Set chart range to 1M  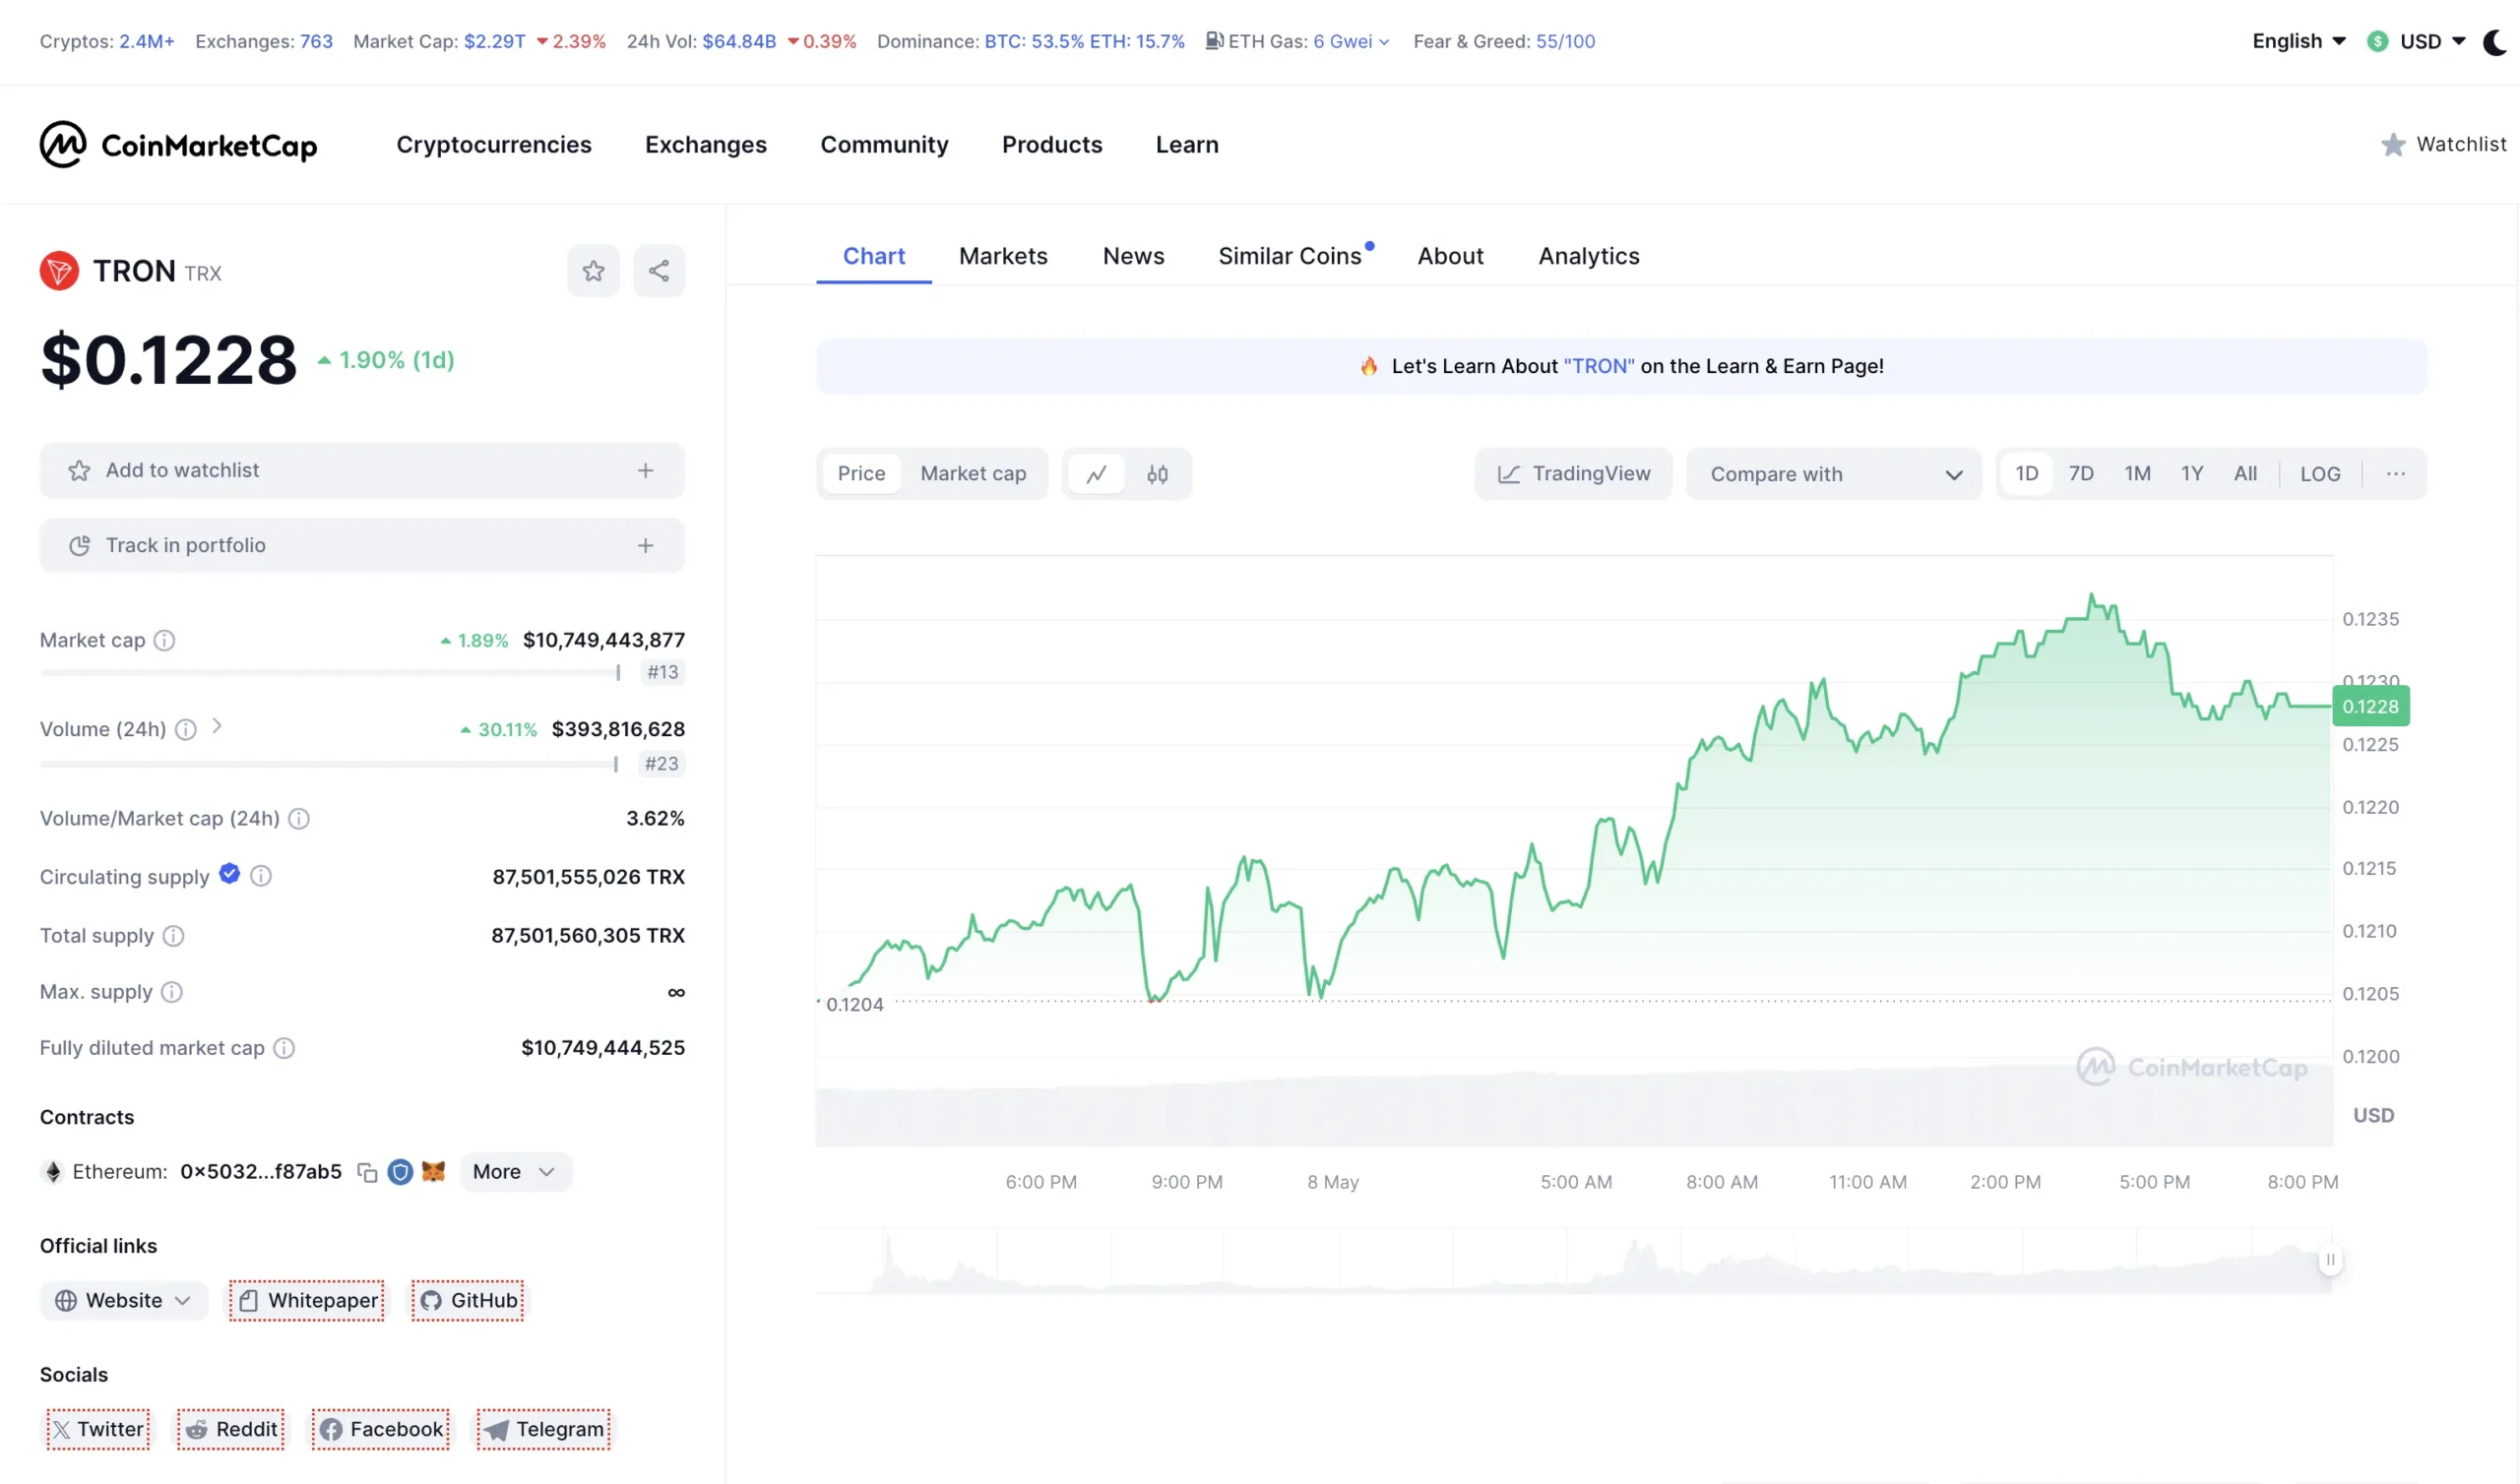(2138, 474)
